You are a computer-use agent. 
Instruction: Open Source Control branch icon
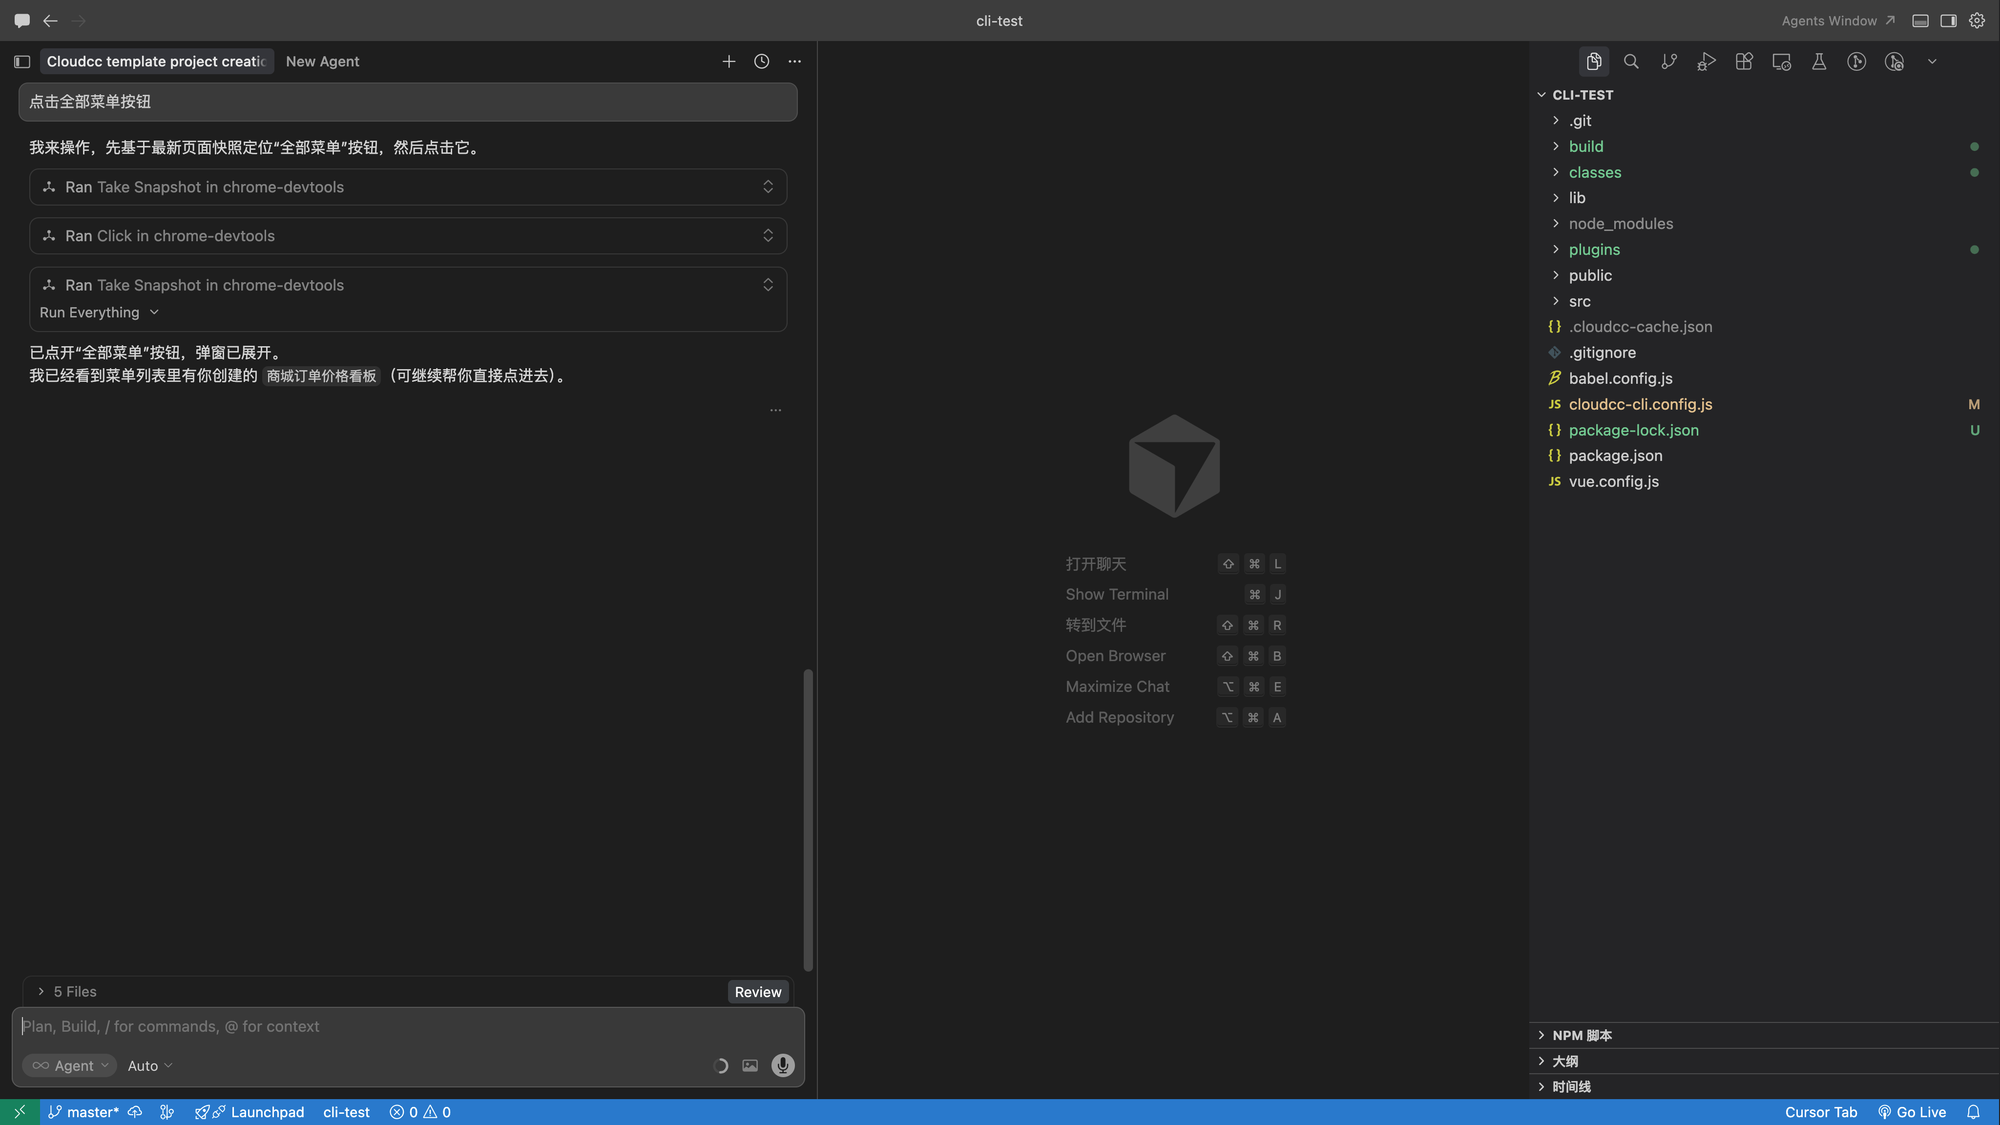point(1669,61)
